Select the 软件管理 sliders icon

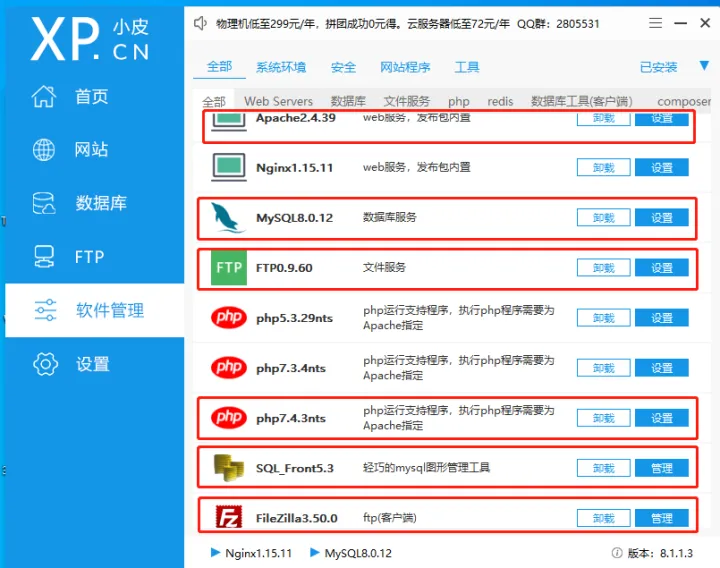click(x=45, y=310)
